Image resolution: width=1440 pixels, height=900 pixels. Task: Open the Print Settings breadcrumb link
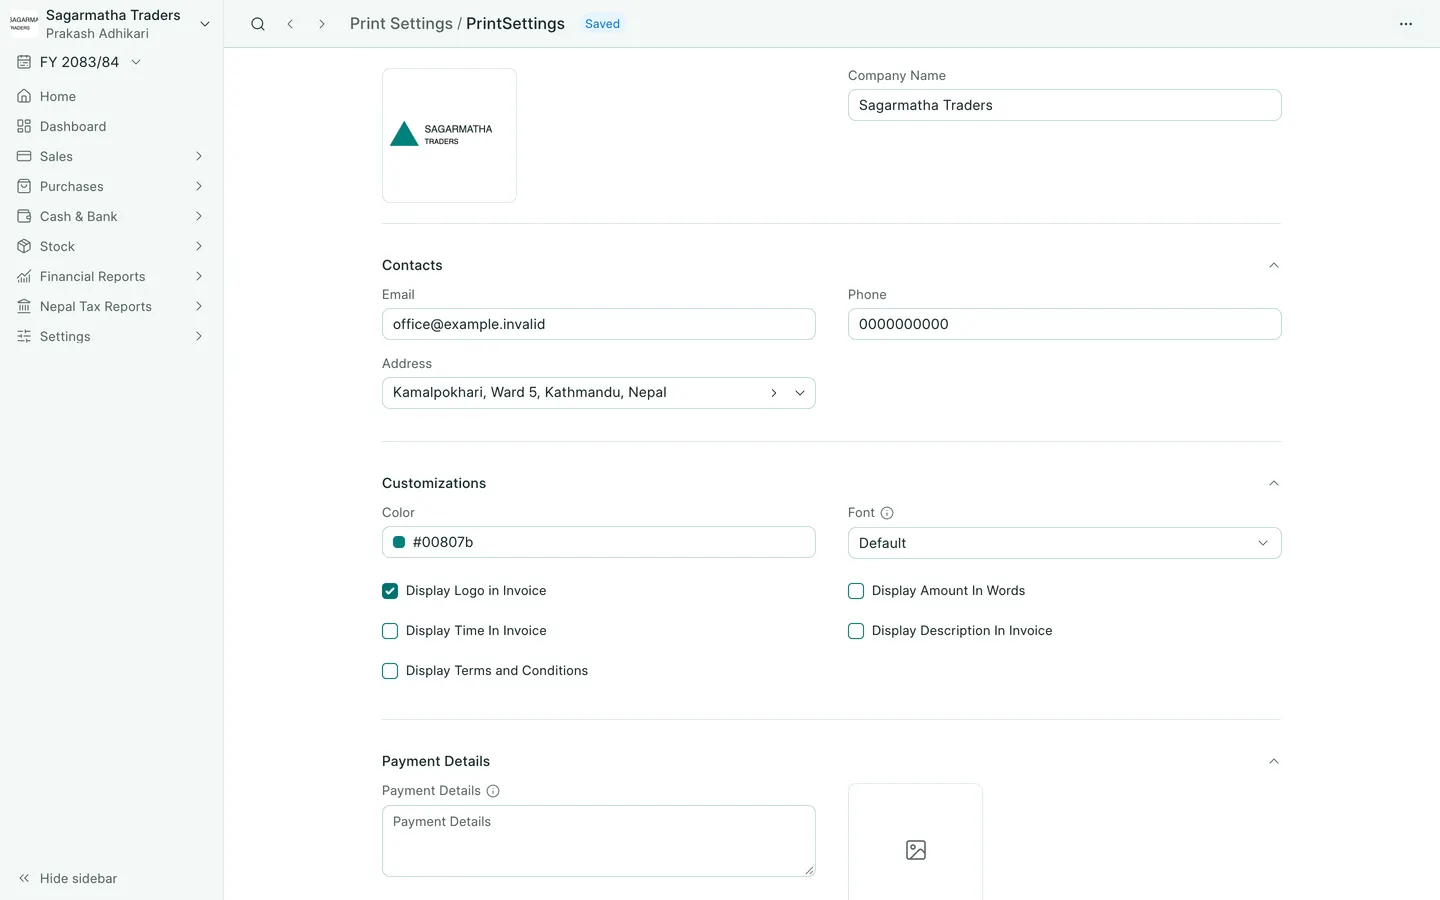(401, 24)
